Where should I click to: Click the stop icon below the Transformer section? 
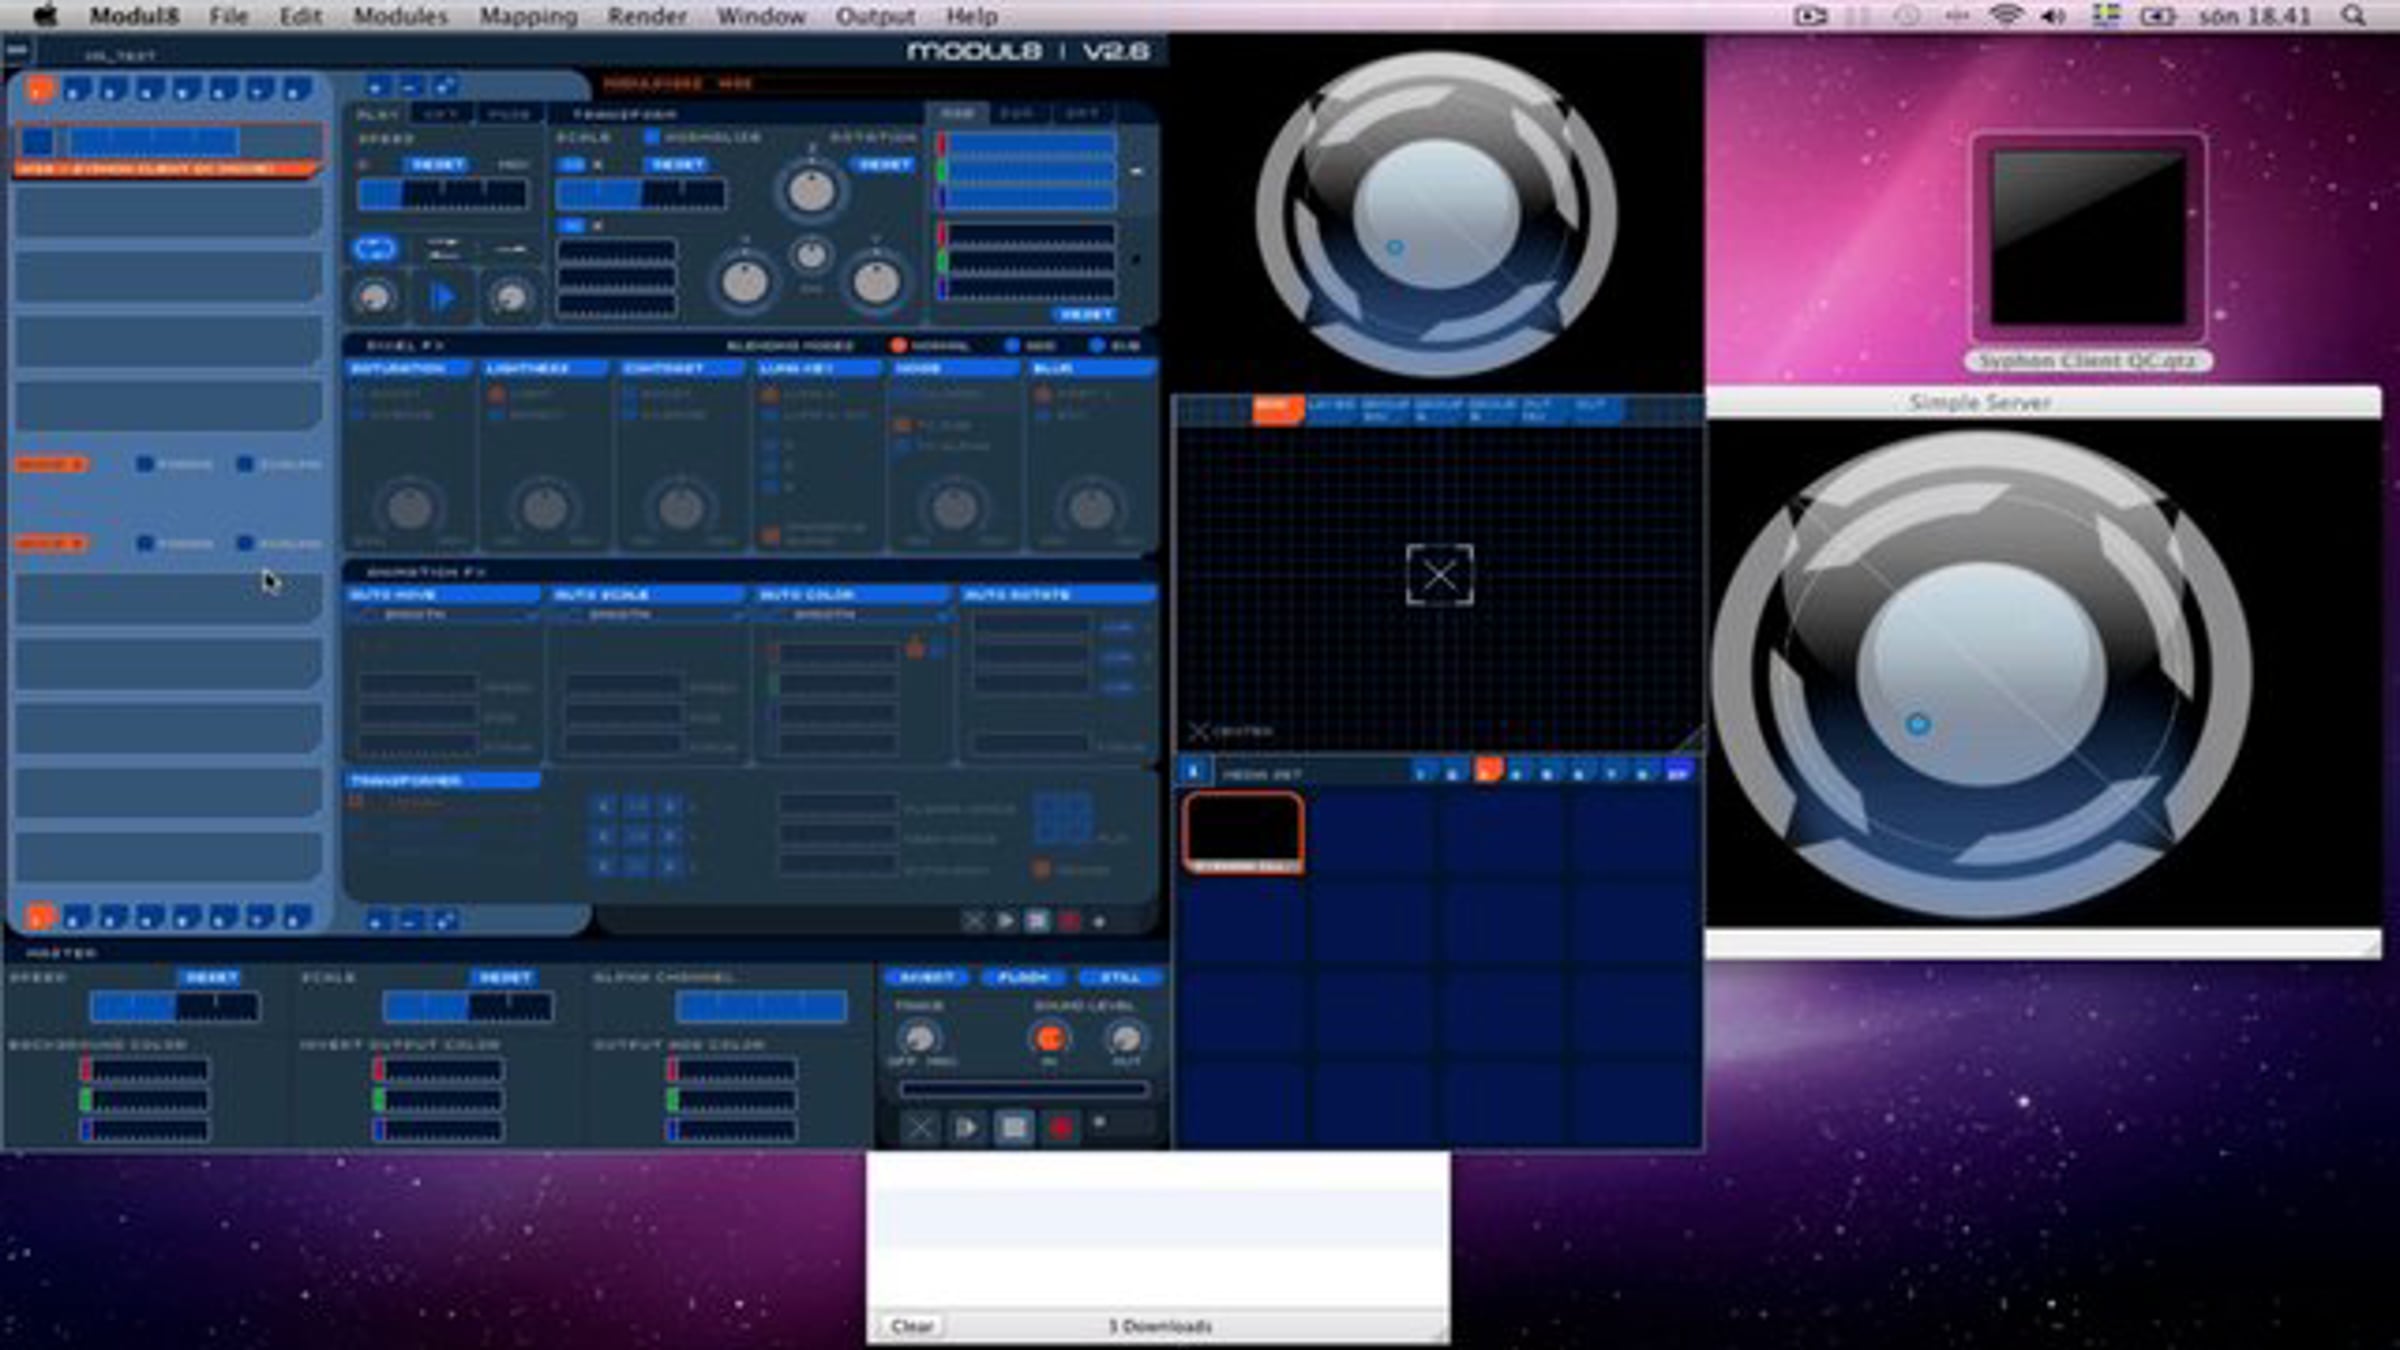coord(1037,921)
